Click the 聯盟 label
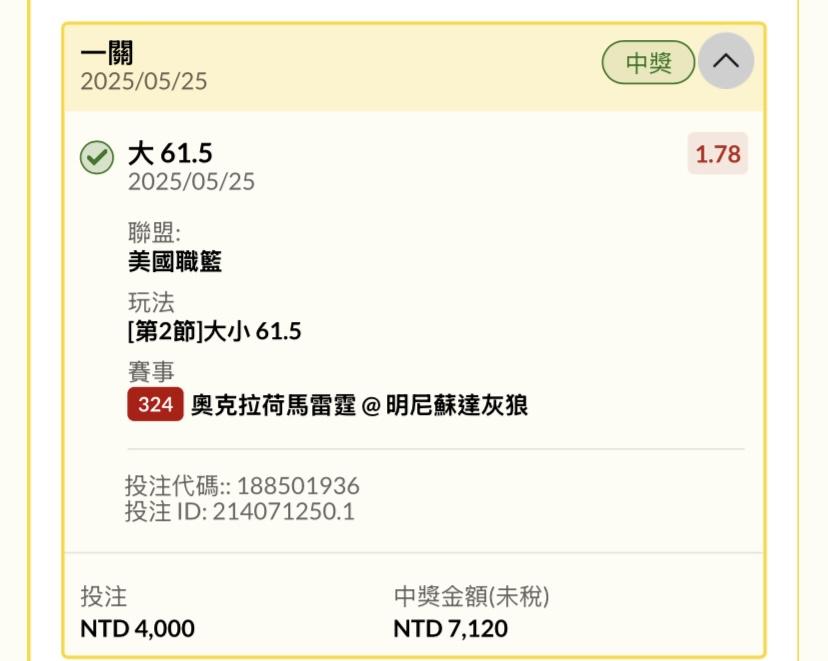 click(154, 232)
